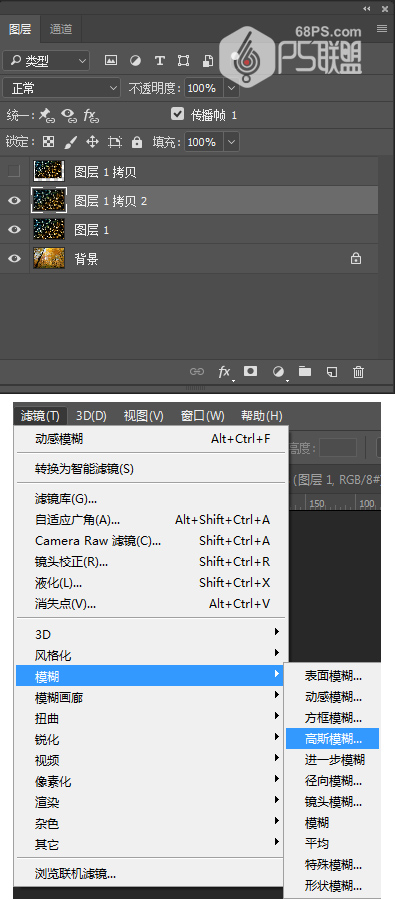Select the 图层 1 拷贝 2 thumbnail
The height and width of the screenshot is (900, 395).
pyautogui.click(x=49, y=200)
